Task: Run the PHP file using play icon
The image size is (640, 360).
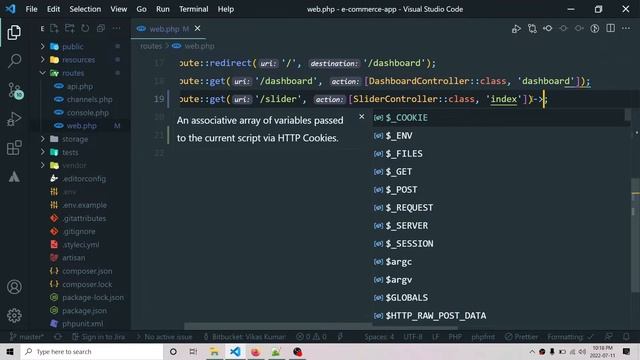Action: (516, 29)
